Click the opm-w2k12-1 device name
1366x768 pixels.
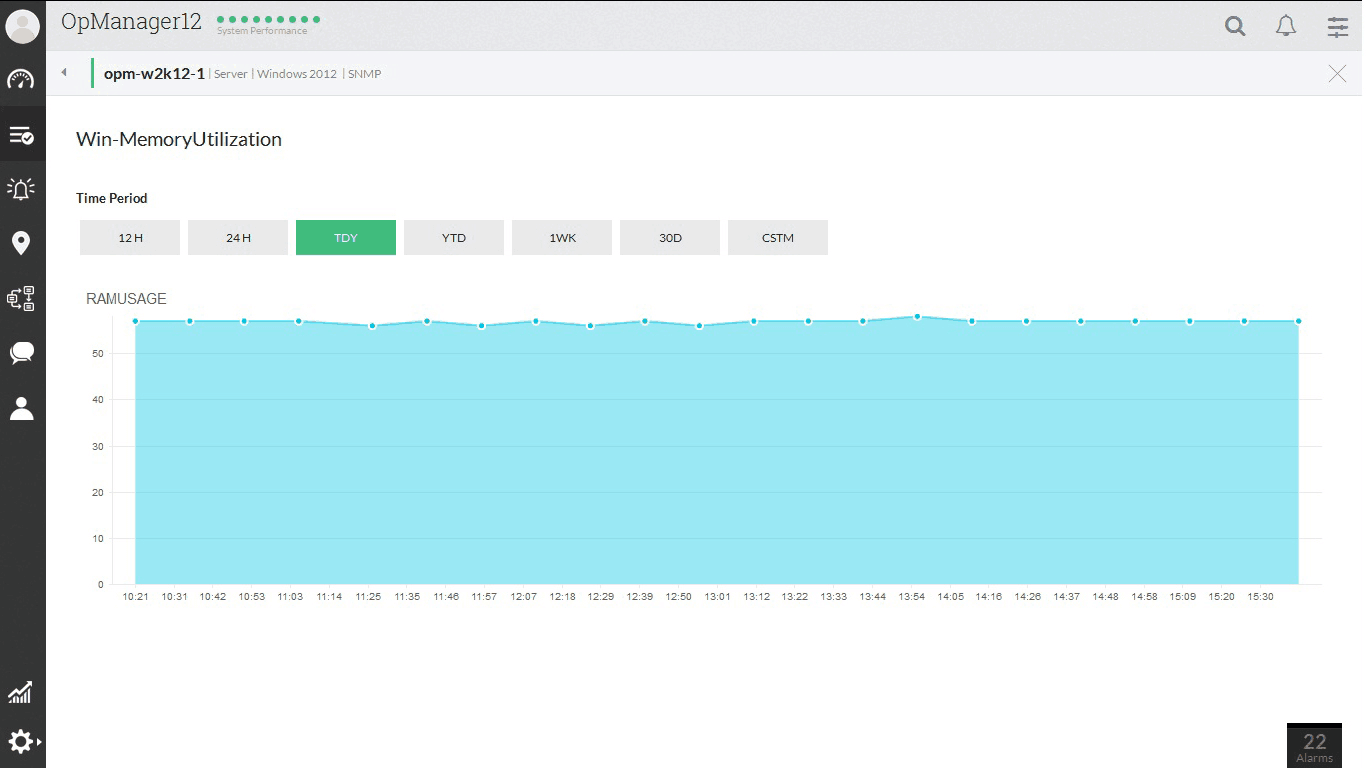154,73
